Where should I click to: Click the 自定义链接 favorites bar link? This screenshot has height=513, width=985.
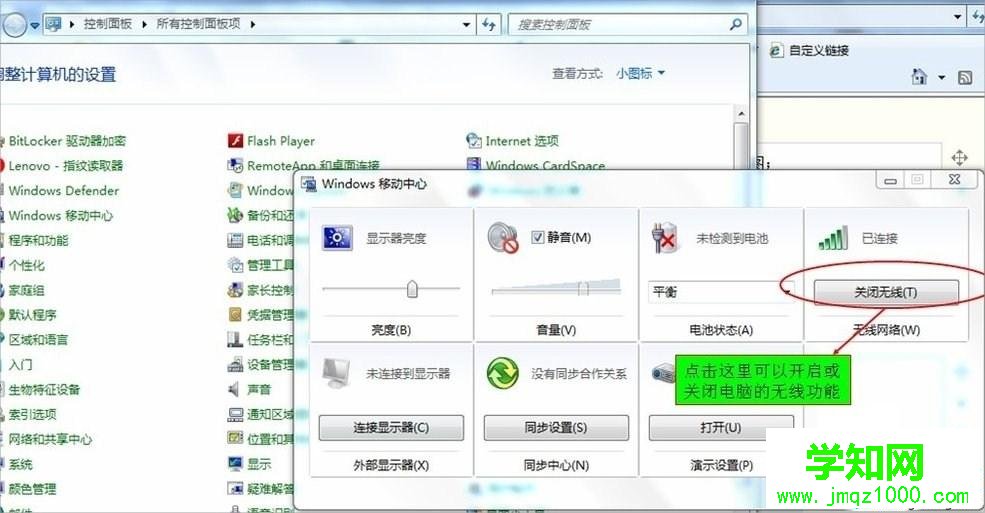point(819,51)
